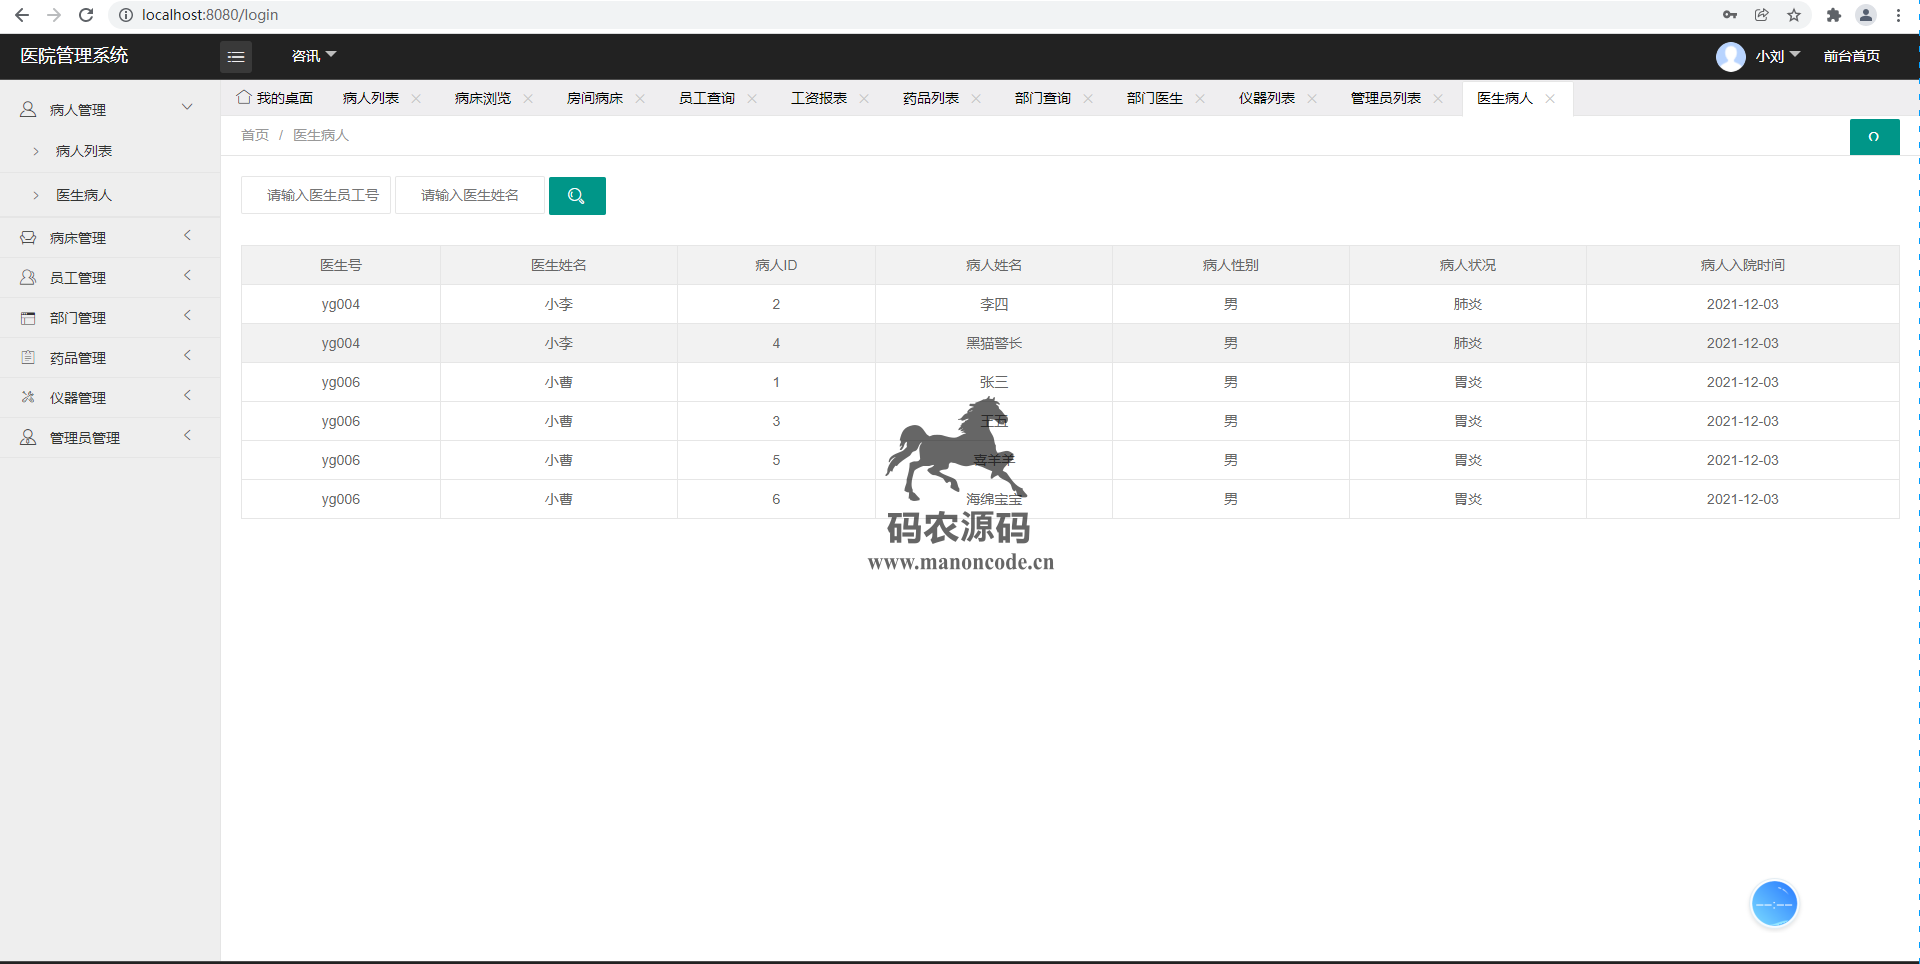Click the user avatar icon
This screenshot has width=1920, height=964.
click(x=1730, y=57)
